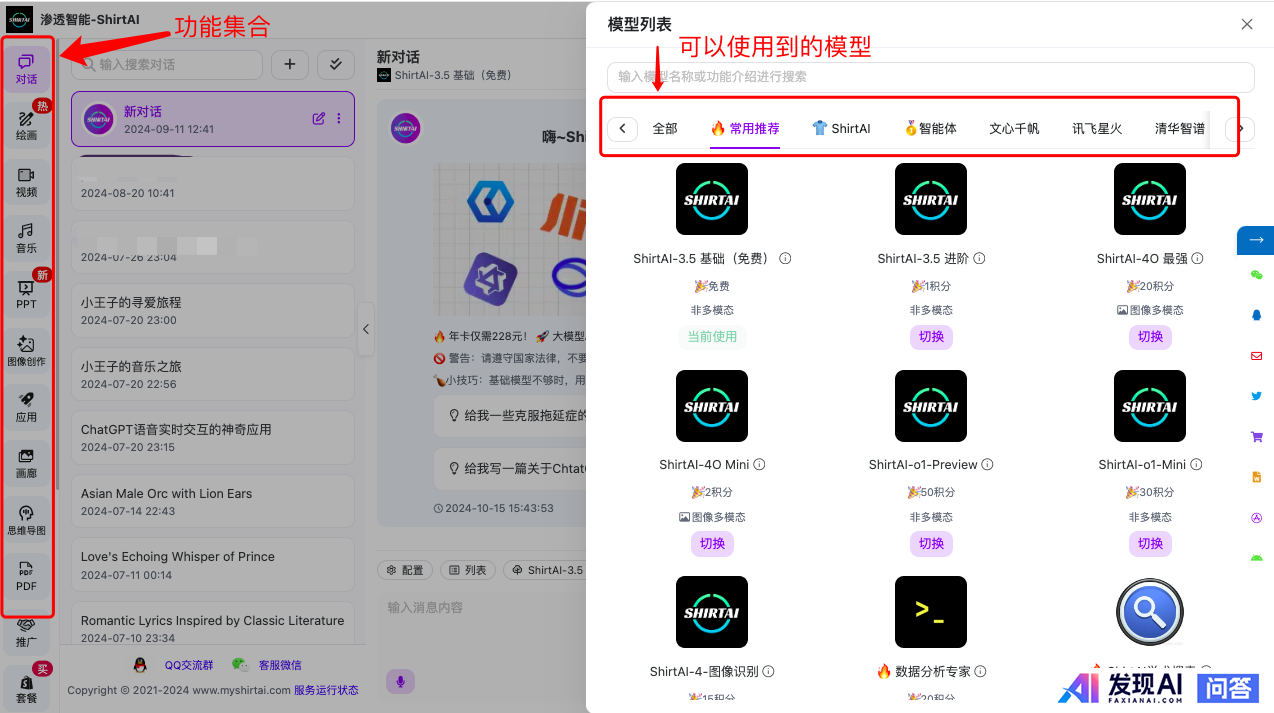Screen dimensions: 1274x713
Task: Open the 视频 video sidebar icon
Action: tap(26, 181)
